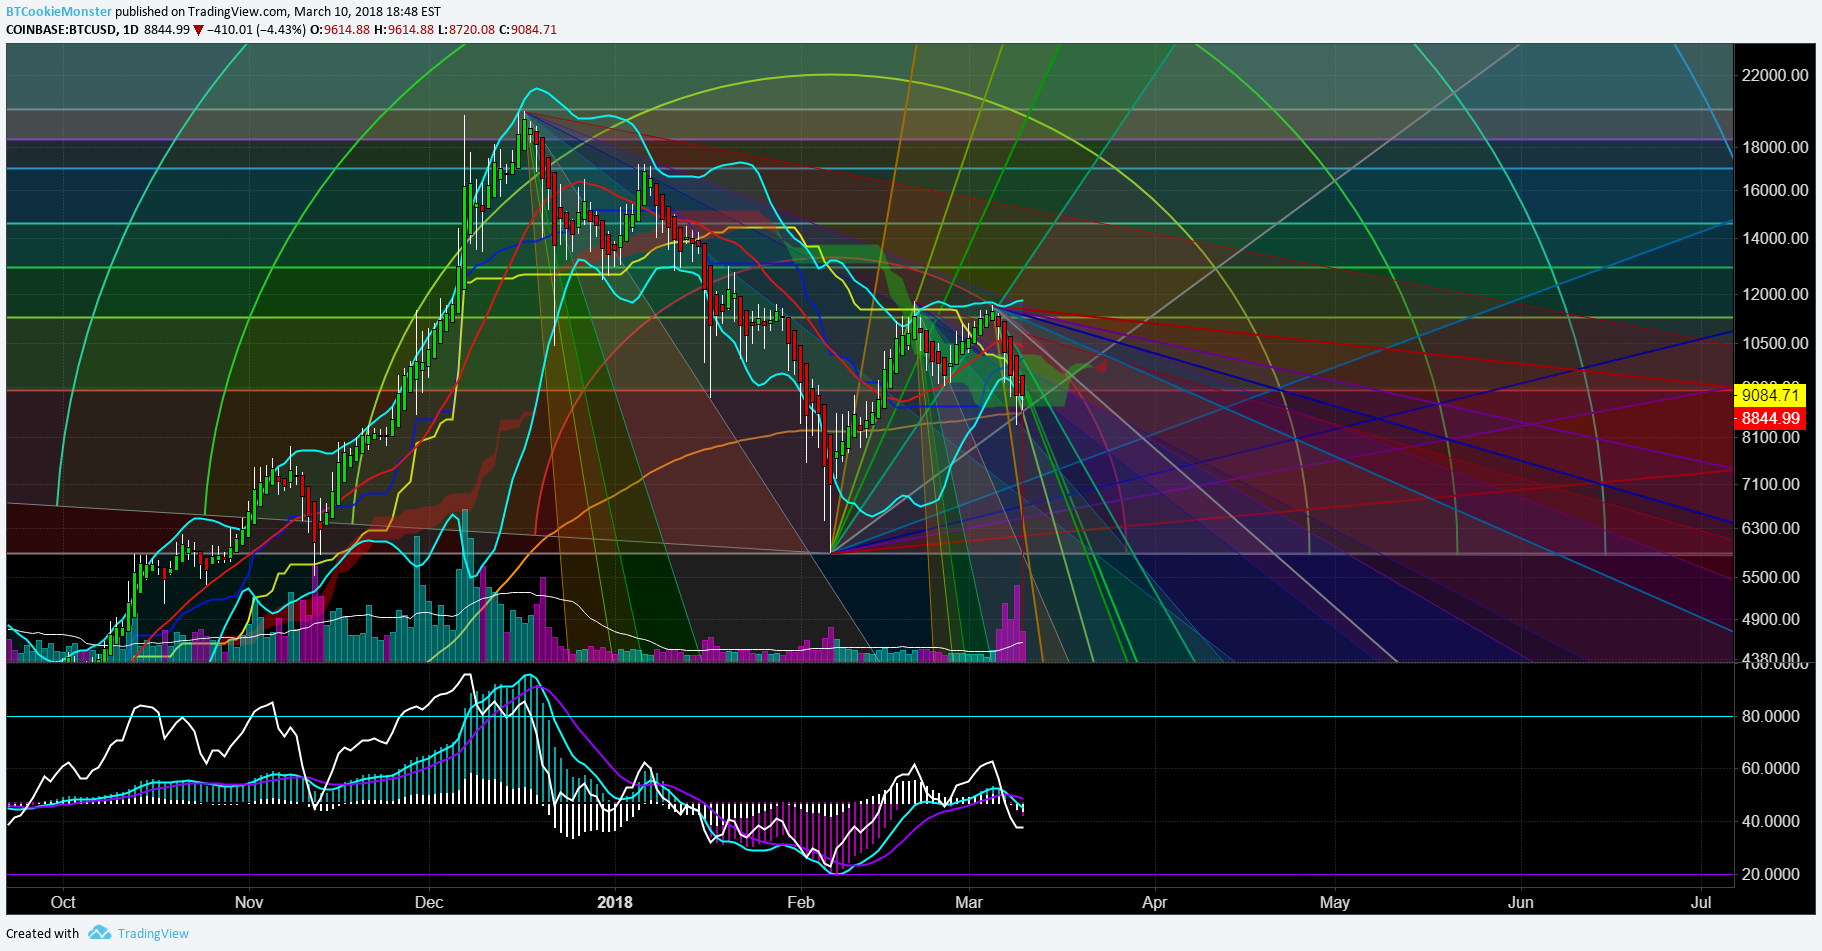The image size is (1822, 951).
Task: Click the TradingView cloud logo icon
Action: tap(99, 932)
